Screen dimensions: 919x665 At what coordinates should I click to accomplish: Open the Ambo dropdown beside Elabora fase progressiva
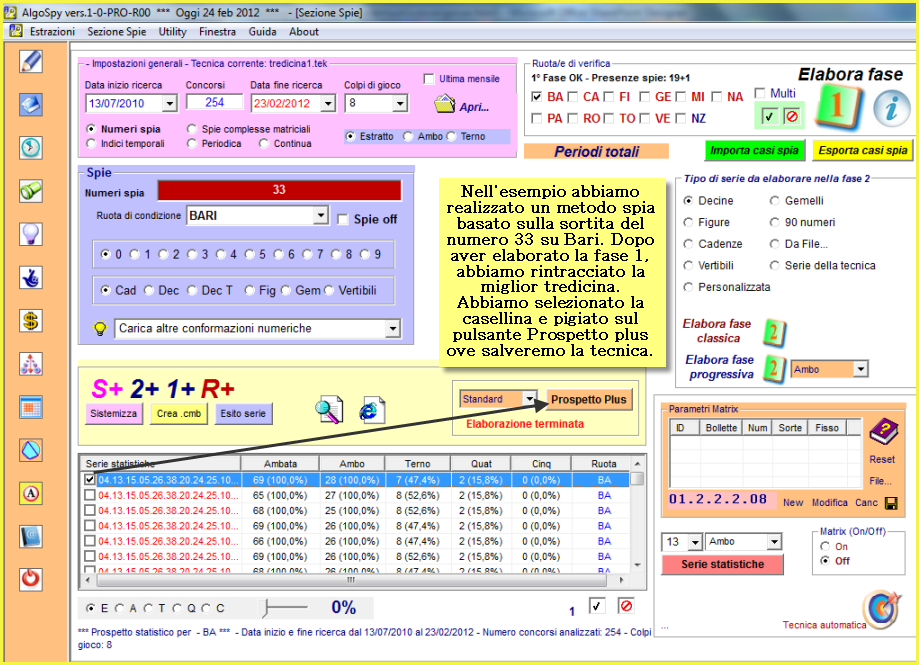click(860, 369)
